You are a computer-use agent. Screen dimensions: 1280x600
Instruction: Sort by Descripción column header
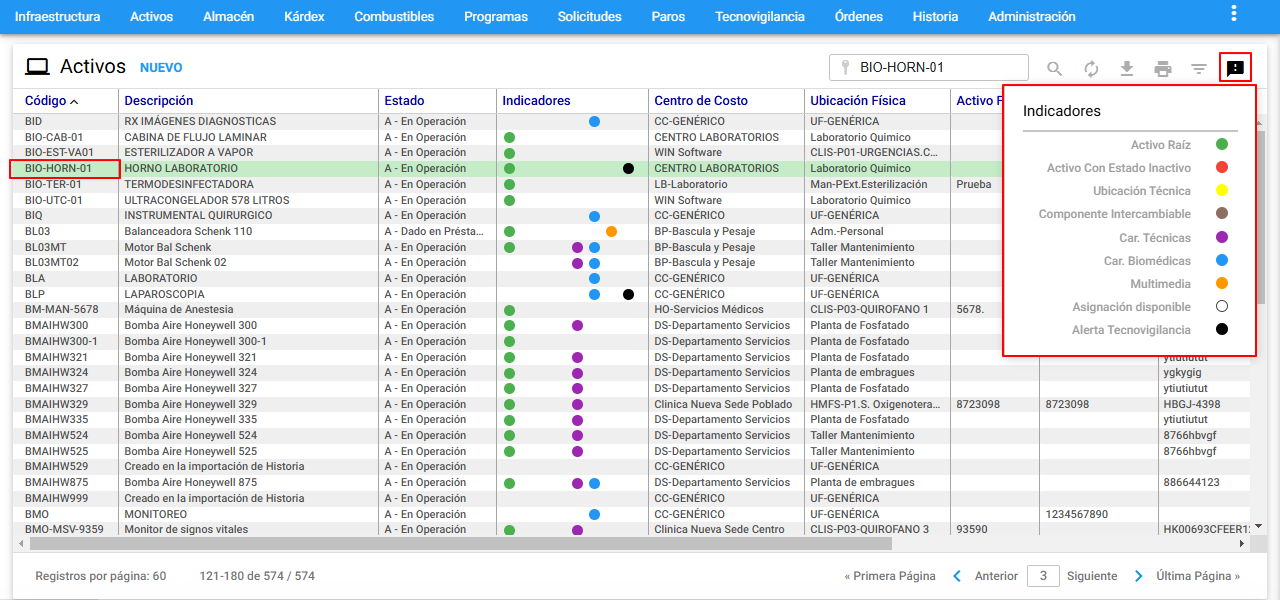coord(159,101)
